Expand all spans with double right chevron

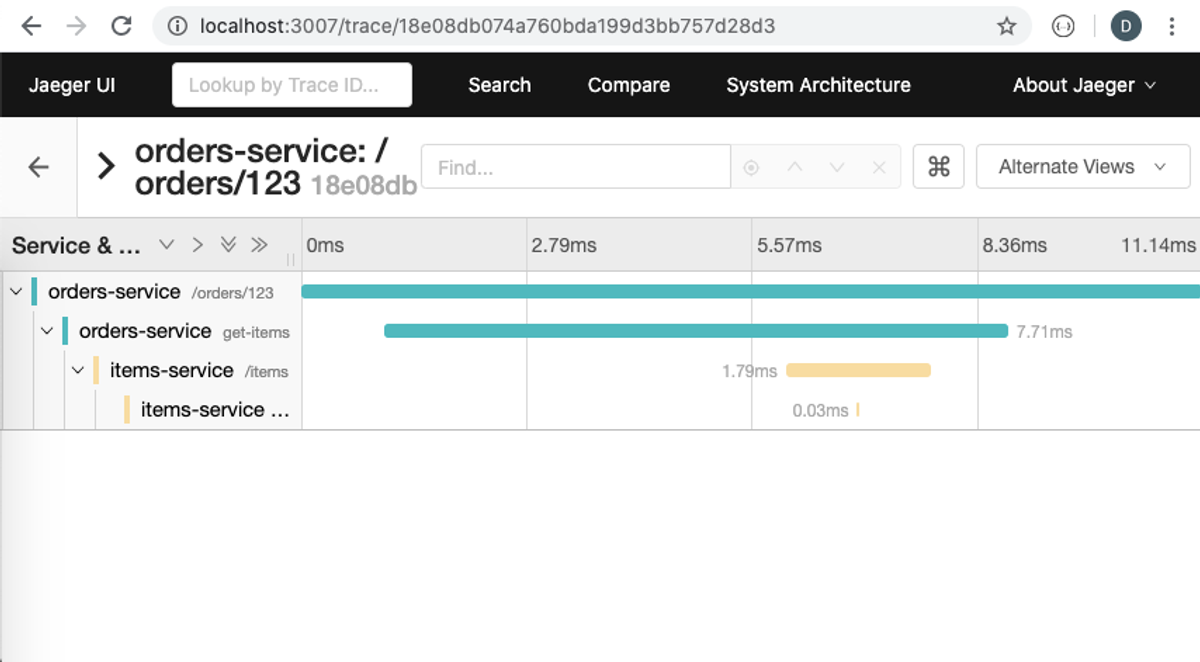[x=259, y=244]
